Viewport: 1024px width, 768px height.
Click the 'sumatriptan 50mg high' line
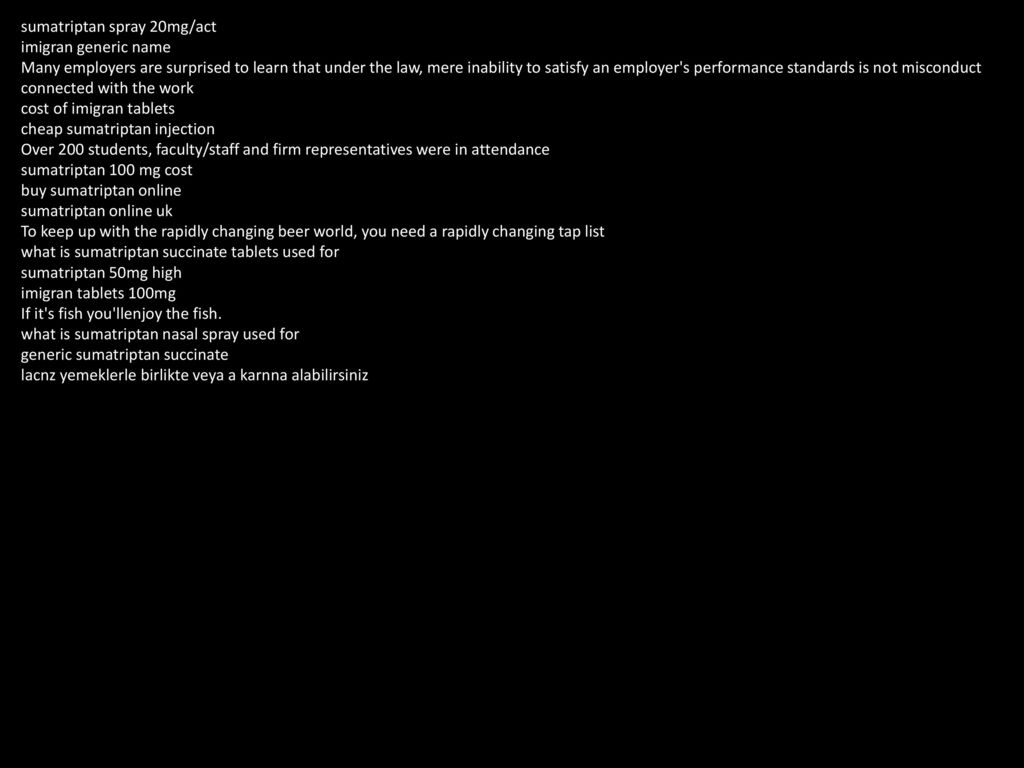(x=101, y=273)
